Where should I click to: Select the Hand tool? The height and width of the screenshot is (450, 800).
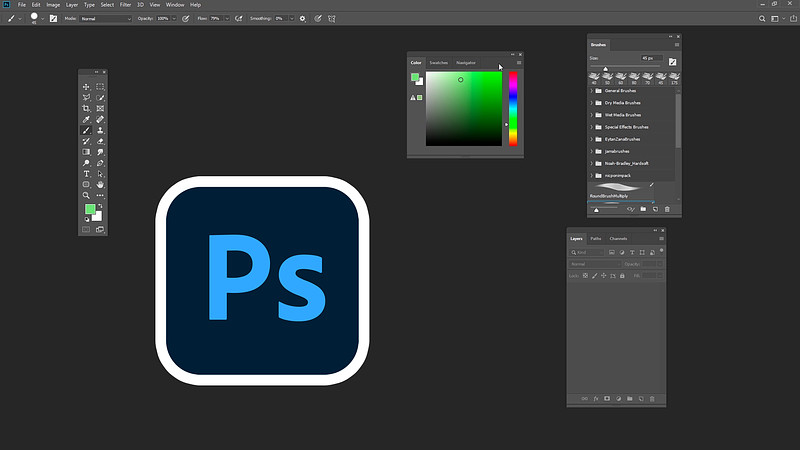pos(100,185)
